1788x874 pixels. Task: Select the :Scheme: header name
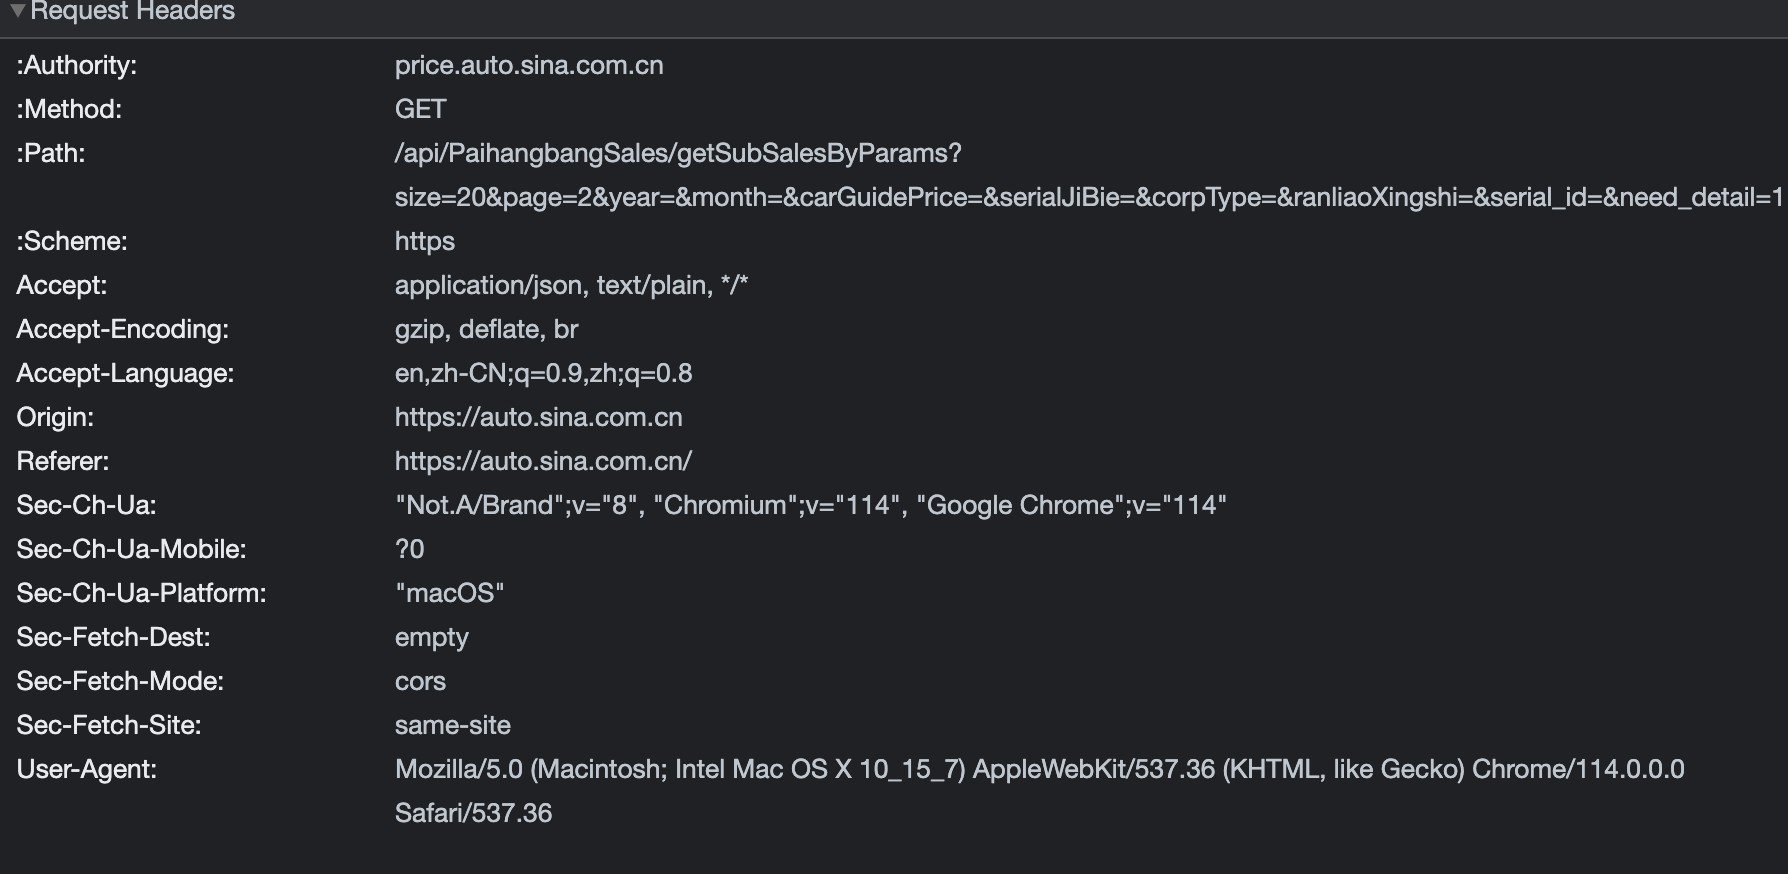point(72,241)
